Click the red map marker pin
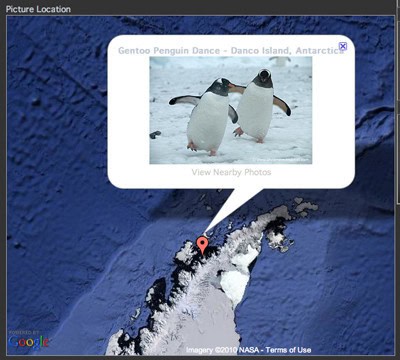This screenshot has width=400, height=360. point(202,246)
